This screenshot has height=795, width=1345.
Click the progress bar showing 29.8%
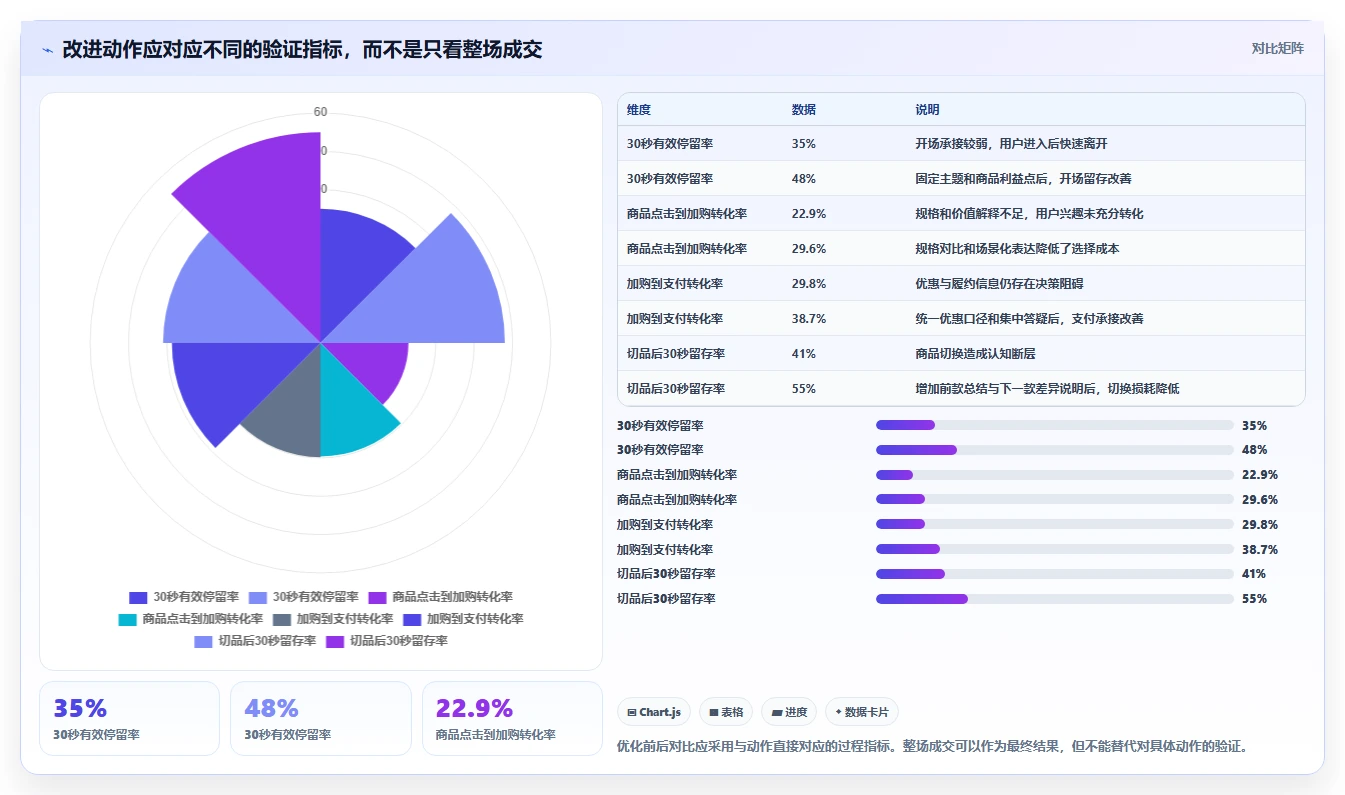(1054, 524)
